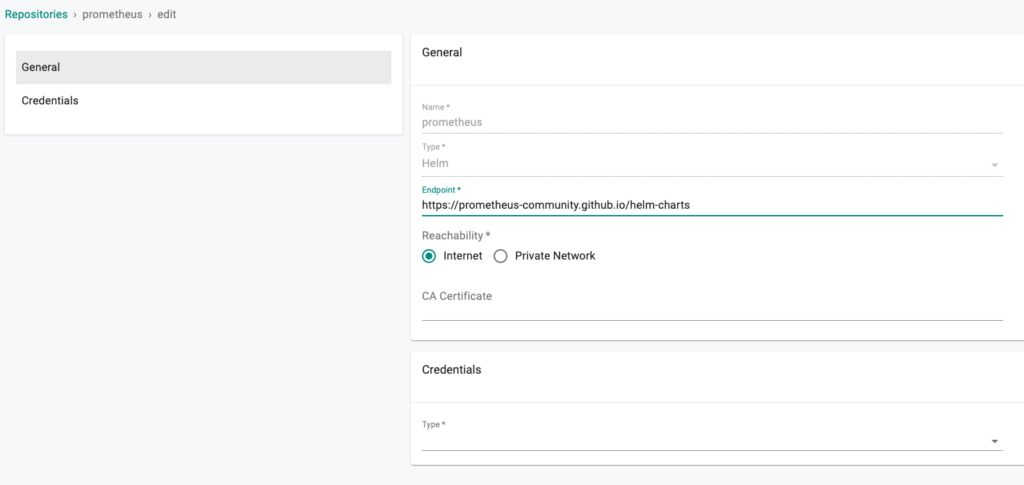This screenshot has width=1024, height=485.
Task: Open the Repositories breadcrumb link
Action: tap(36, 15)
